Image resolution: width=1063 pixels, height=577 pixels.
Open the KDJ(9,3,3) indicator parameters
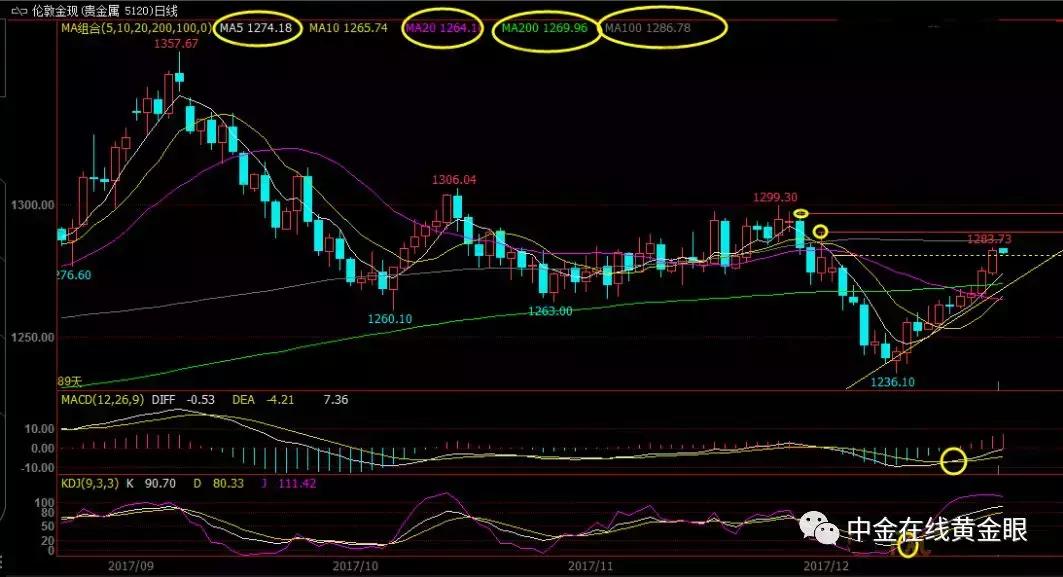pyautogui.click(x=89, y=483)
